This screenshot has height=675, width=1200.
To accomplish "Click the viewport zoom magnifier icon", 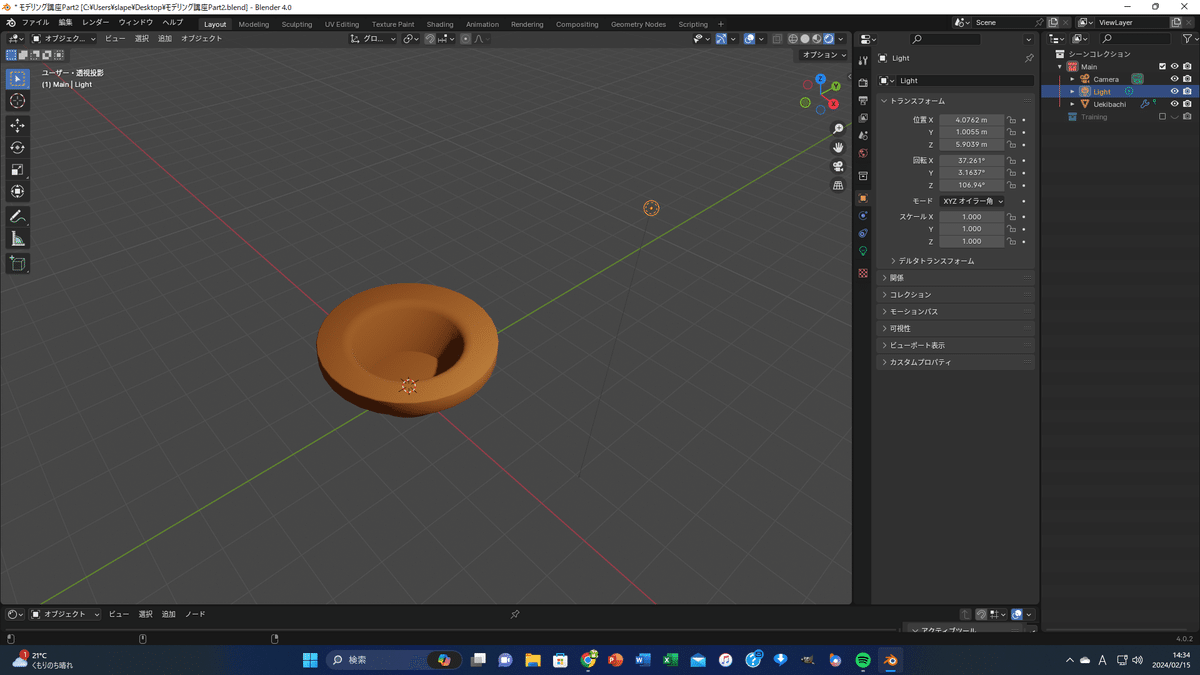I will (x=838, y=129).
